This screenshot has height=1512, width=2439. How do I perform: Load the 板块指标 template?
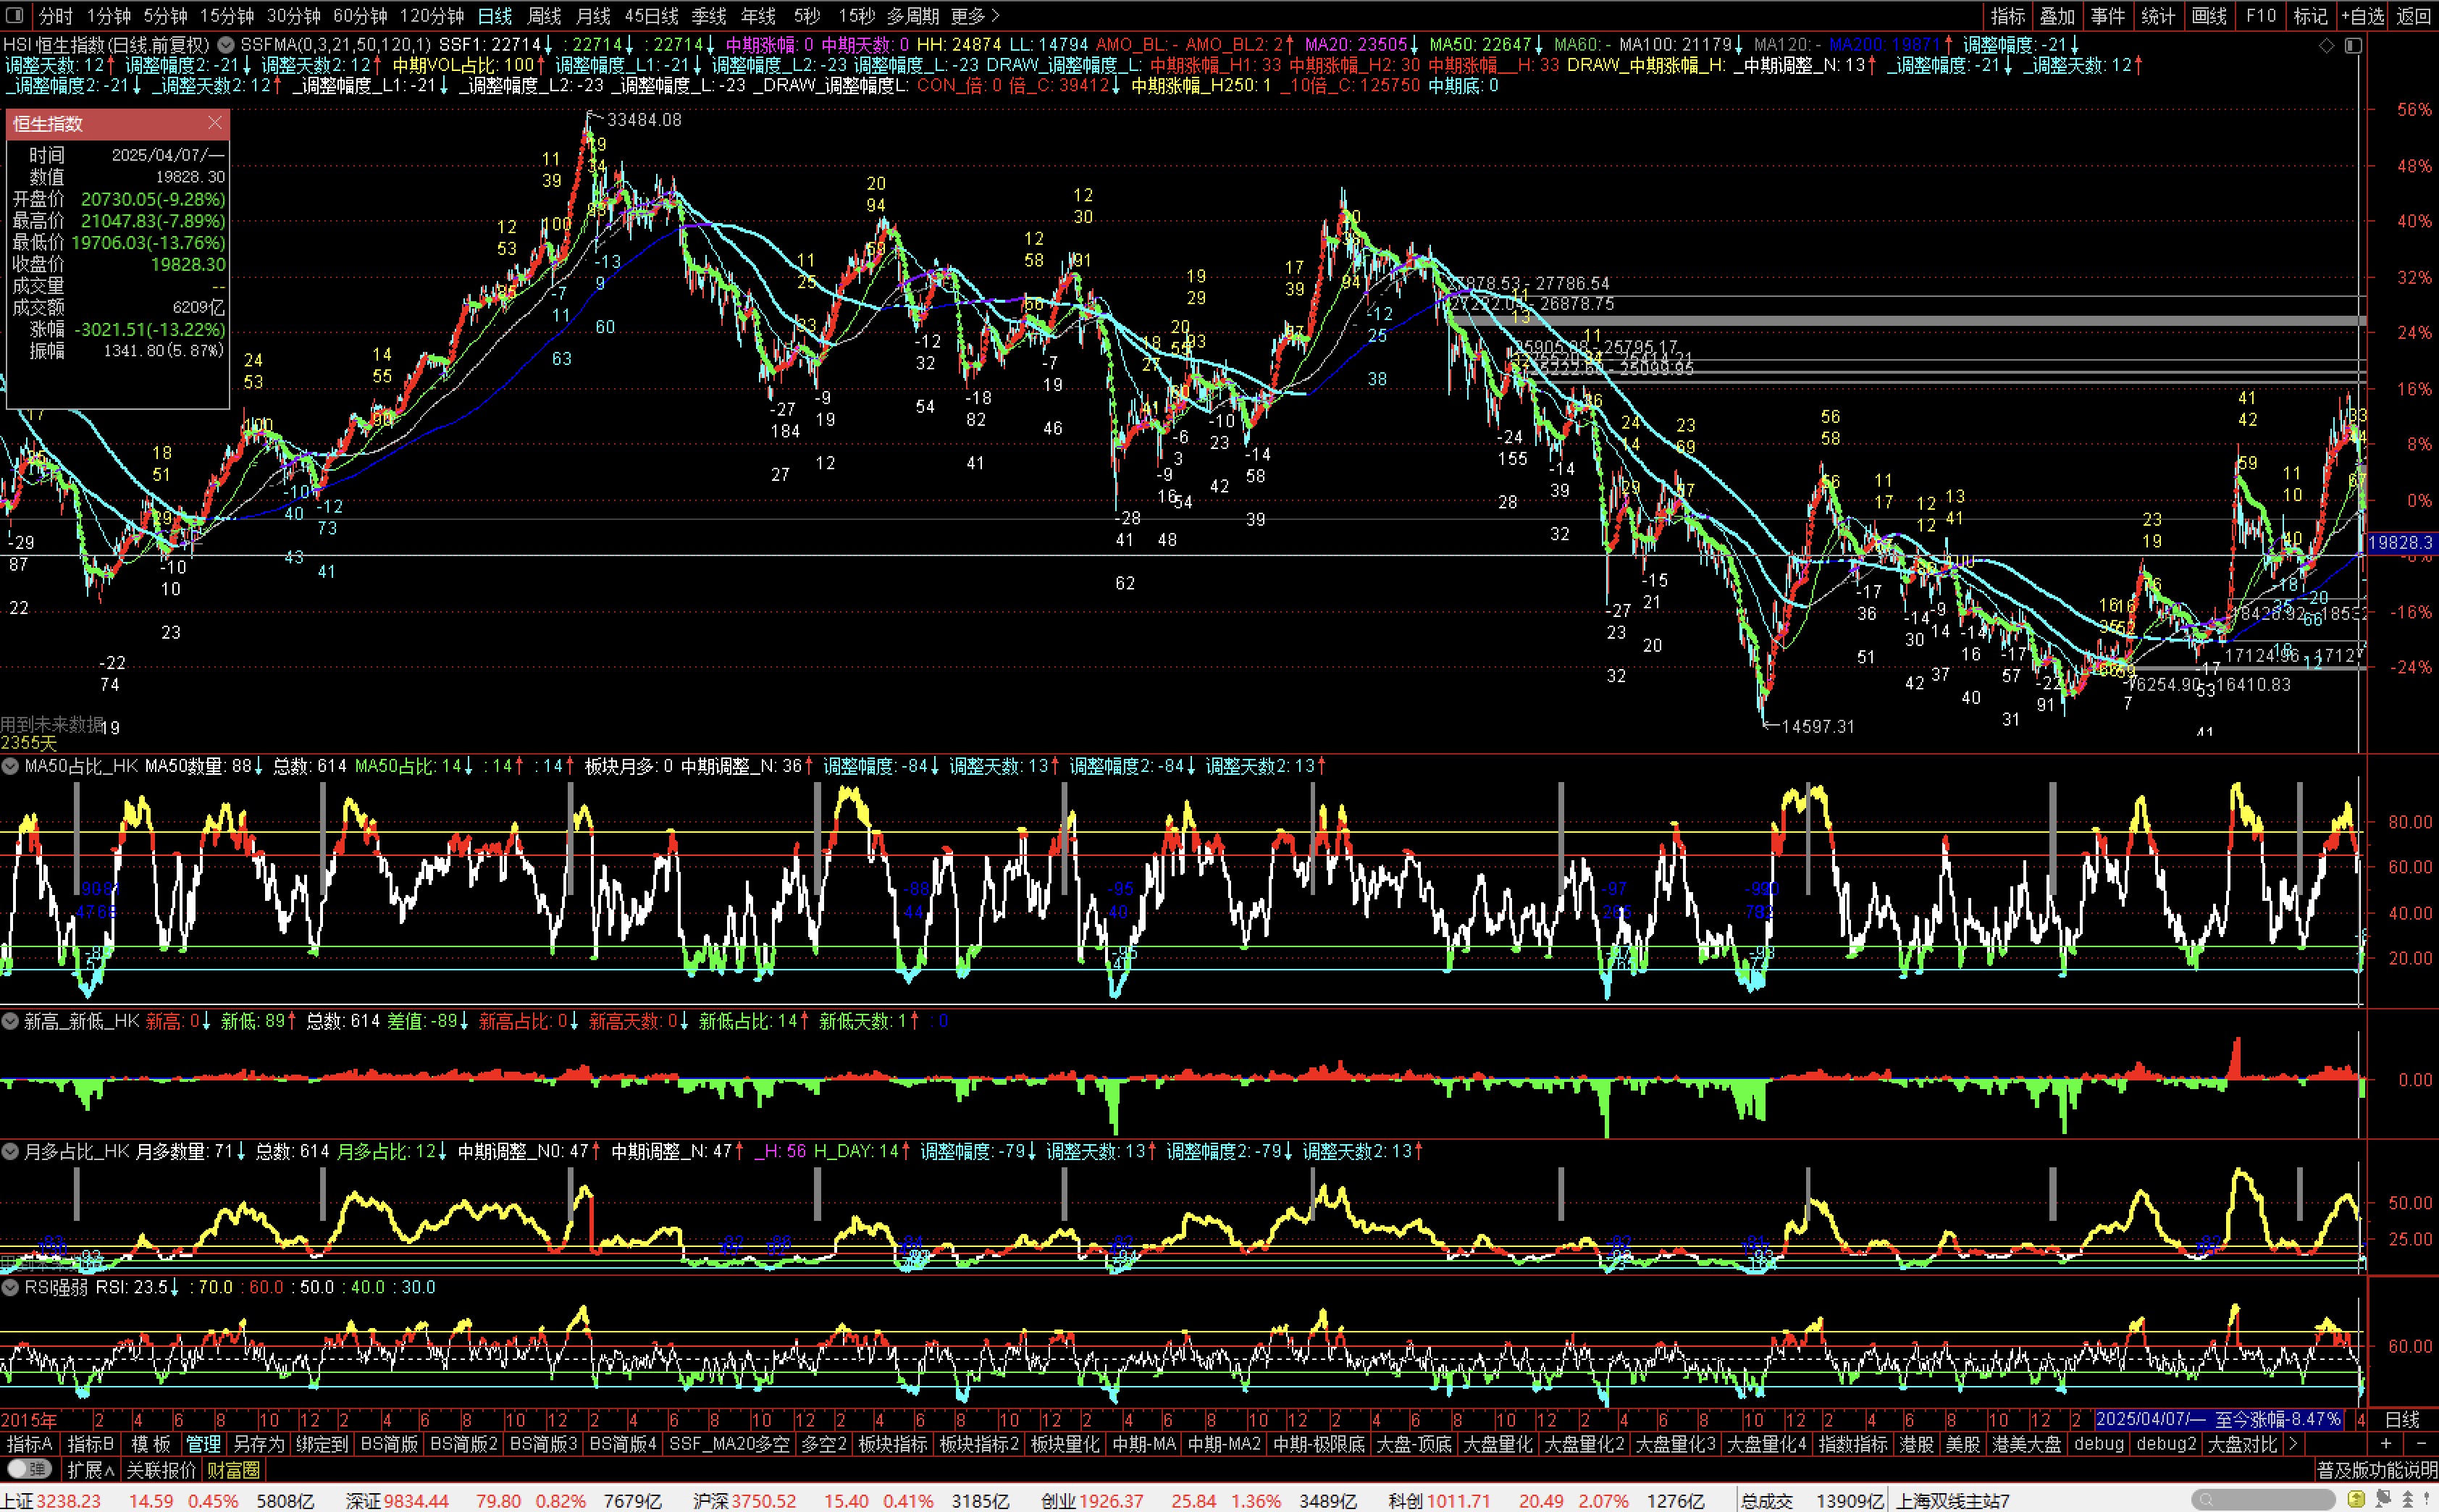tap(893, 1444)
